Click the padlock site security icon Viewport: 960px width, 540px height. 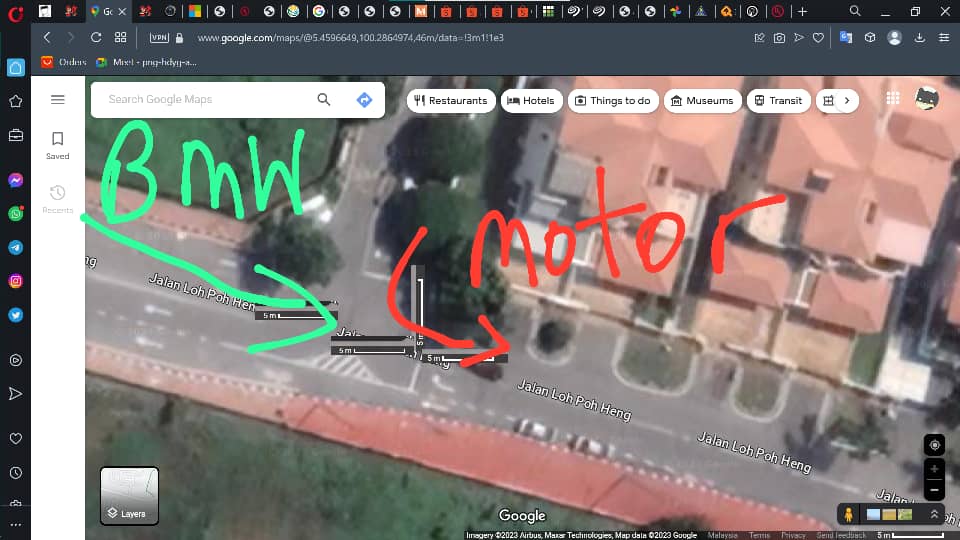click(x=179, y=38)
